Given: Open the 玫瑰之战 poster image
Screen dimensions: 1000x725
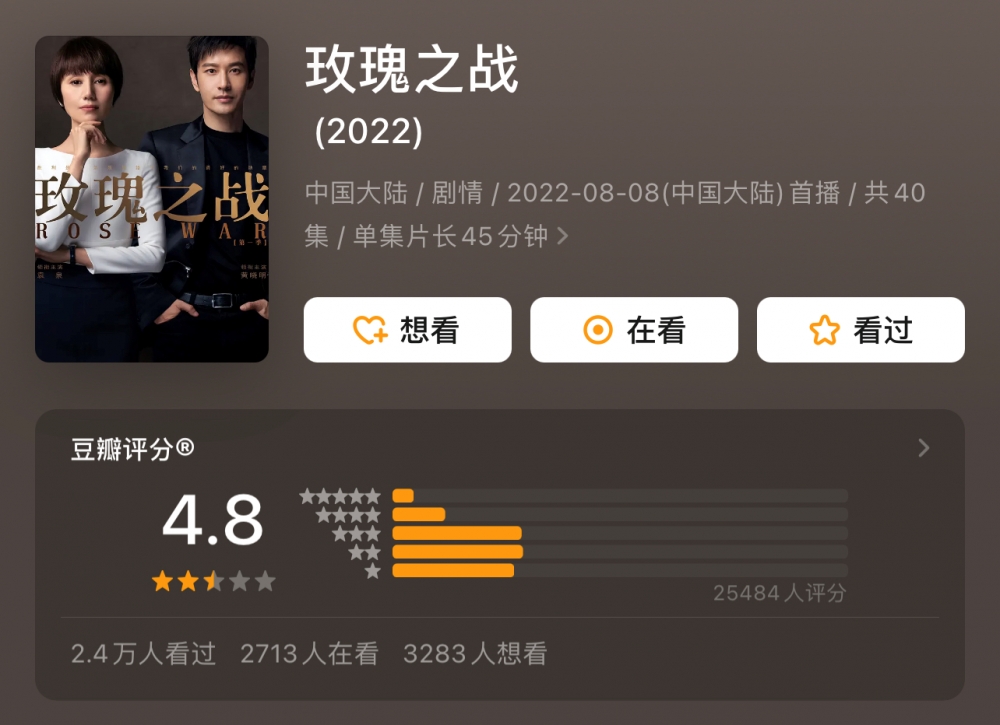Looking at the screenshot, I should tap(152, 199).
